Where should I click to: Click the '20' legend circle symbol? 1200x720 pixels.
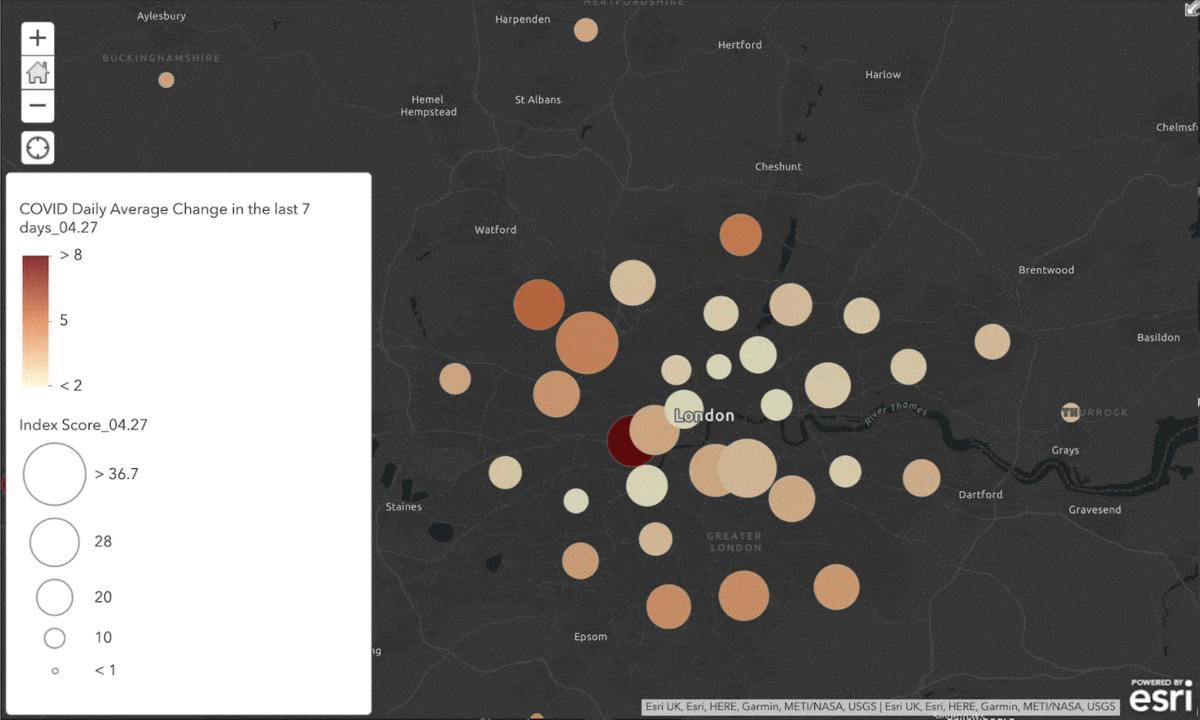pyautogui.click(x=55, y=596)
